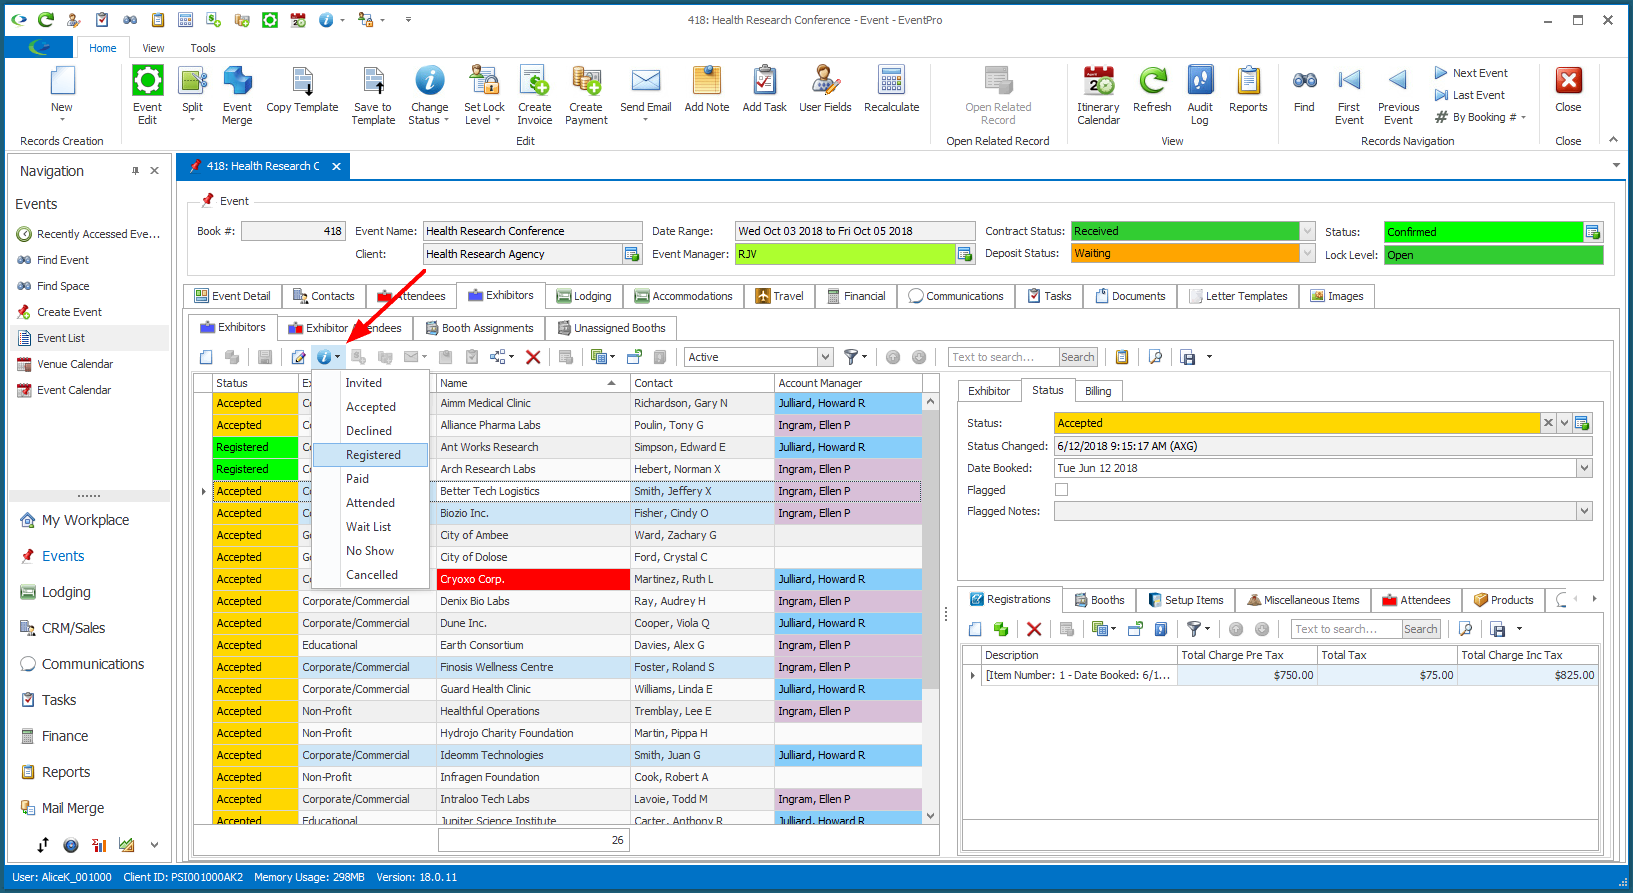
Task: Expand the exhibitor Status field dropdown arrow
Action: point(1565,423)
